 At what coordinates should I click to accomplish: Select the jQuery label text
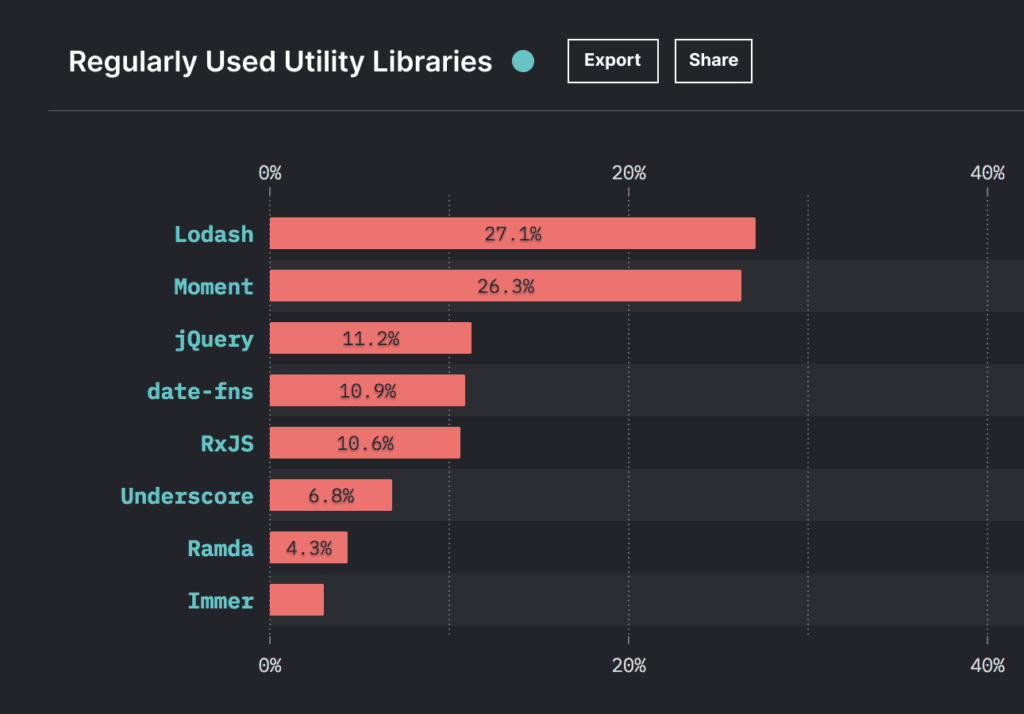click(214, 338)
